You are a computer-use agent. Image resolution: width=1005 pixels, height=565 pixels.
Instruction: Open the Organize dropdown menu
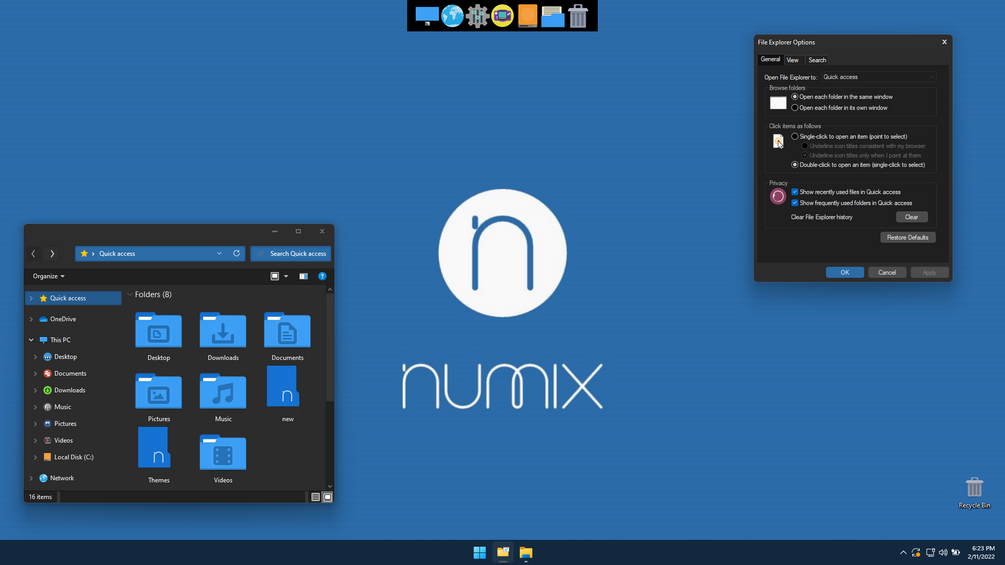coord(48,276)
